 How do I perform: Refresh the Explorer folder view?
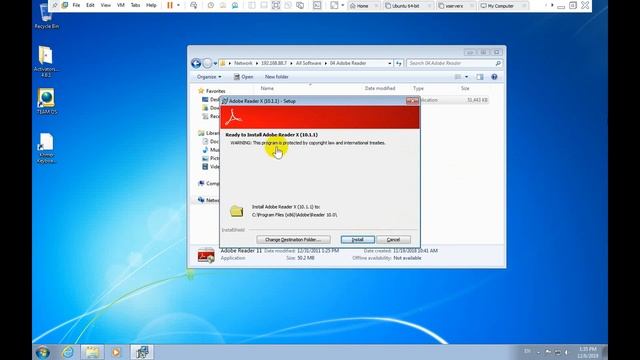[x=399, y=64]
